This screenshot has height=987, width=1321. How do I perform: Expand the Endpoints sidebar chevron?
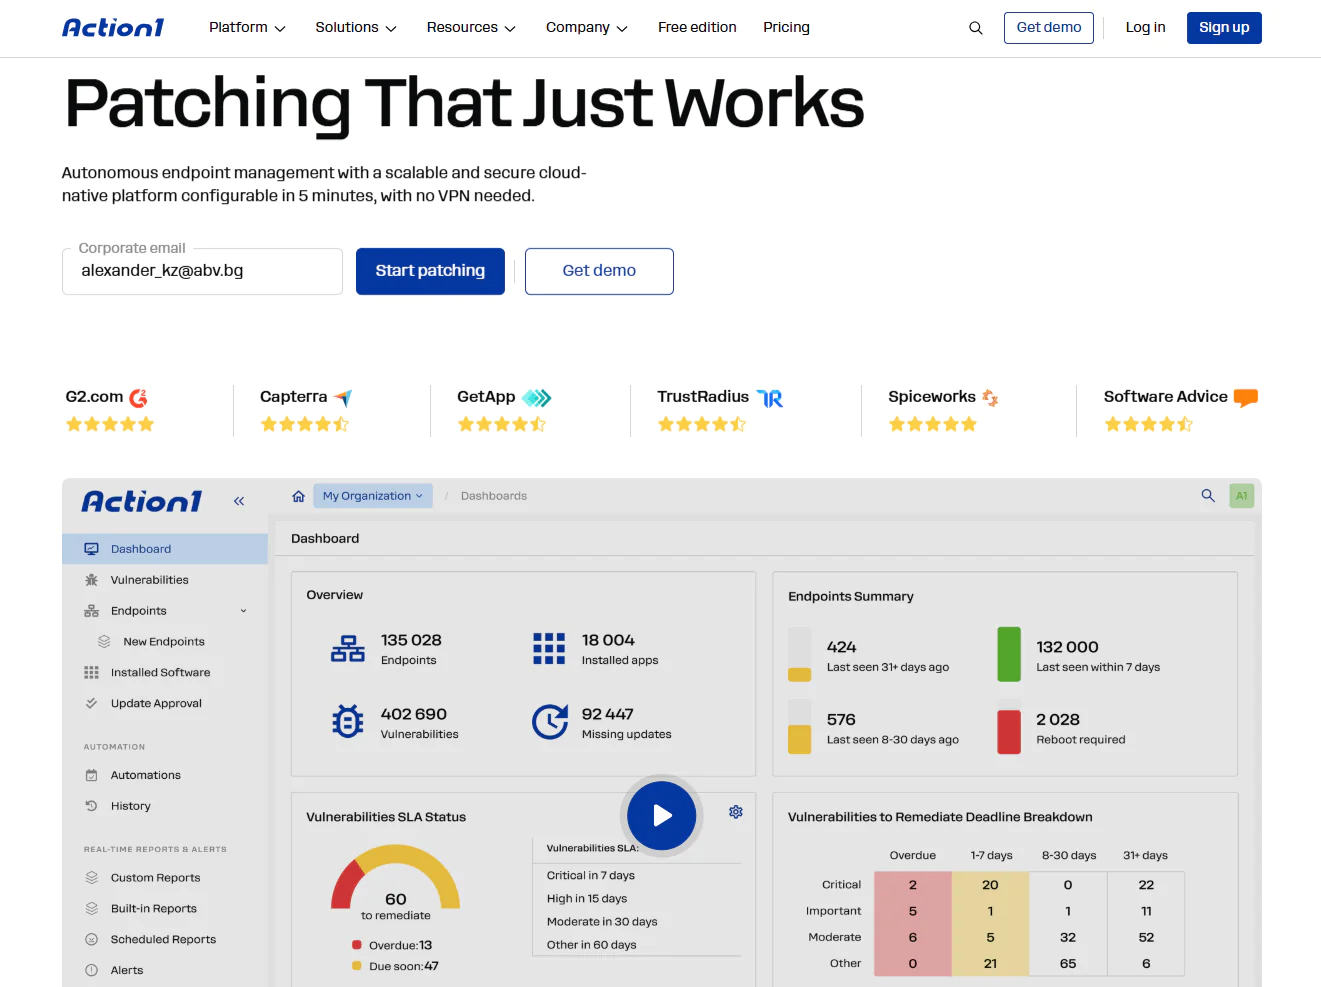tap(243, 611)
